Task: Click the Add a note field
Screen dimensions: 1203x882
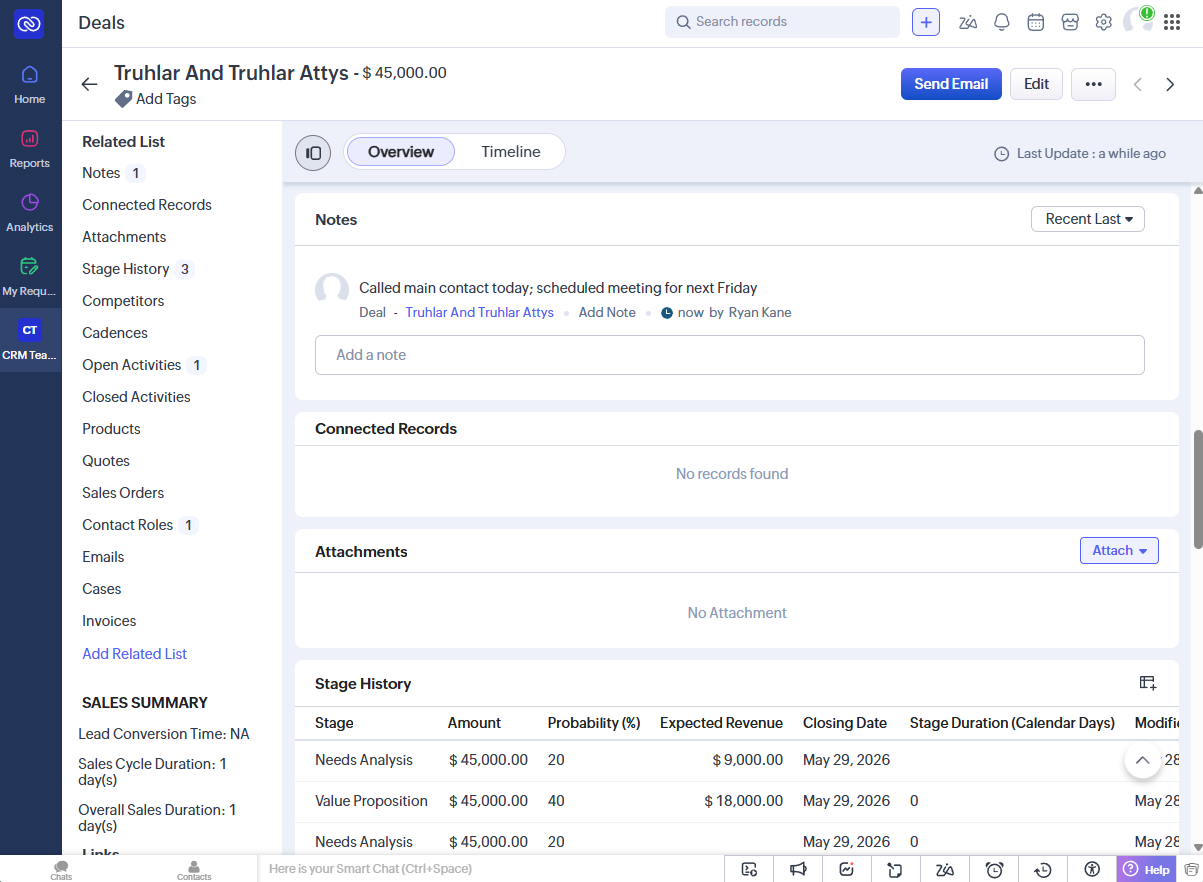Action: pyautogui.click(x=730, y=355)
